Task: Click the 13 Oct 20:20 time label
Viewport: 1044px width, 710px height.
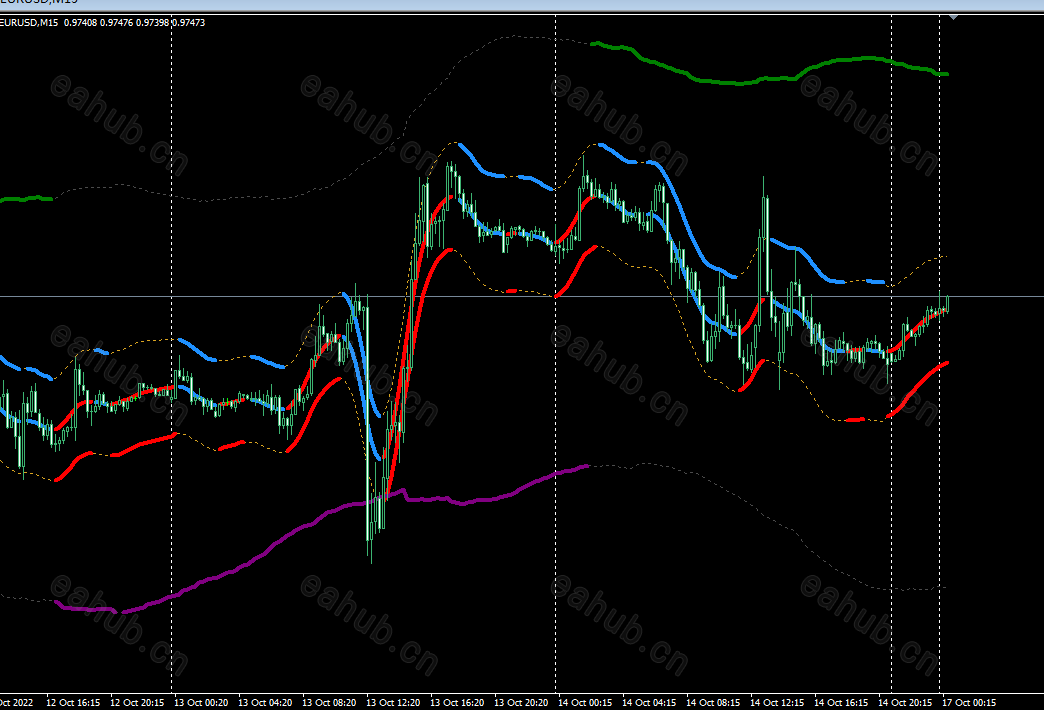Action: 521,703
